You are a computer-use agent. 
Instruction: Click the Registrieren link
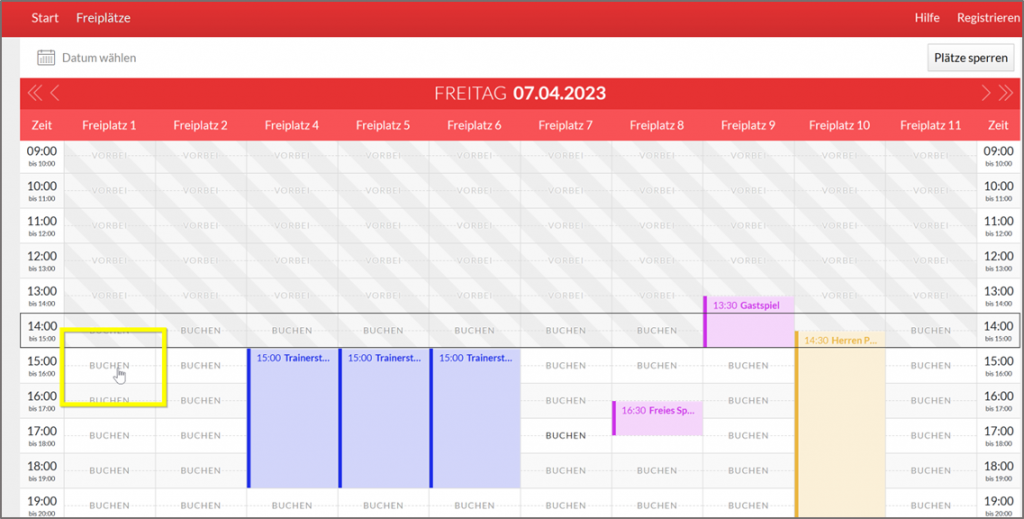(x=987, y=18)
